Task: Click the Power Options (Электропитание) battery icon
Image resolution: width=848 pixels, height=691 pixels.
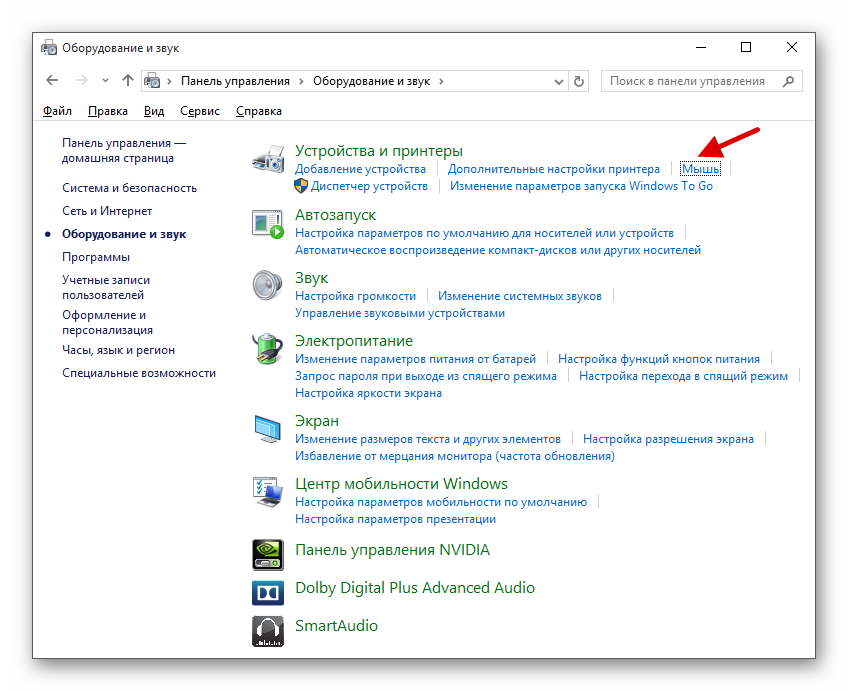Action: (268, 349)
